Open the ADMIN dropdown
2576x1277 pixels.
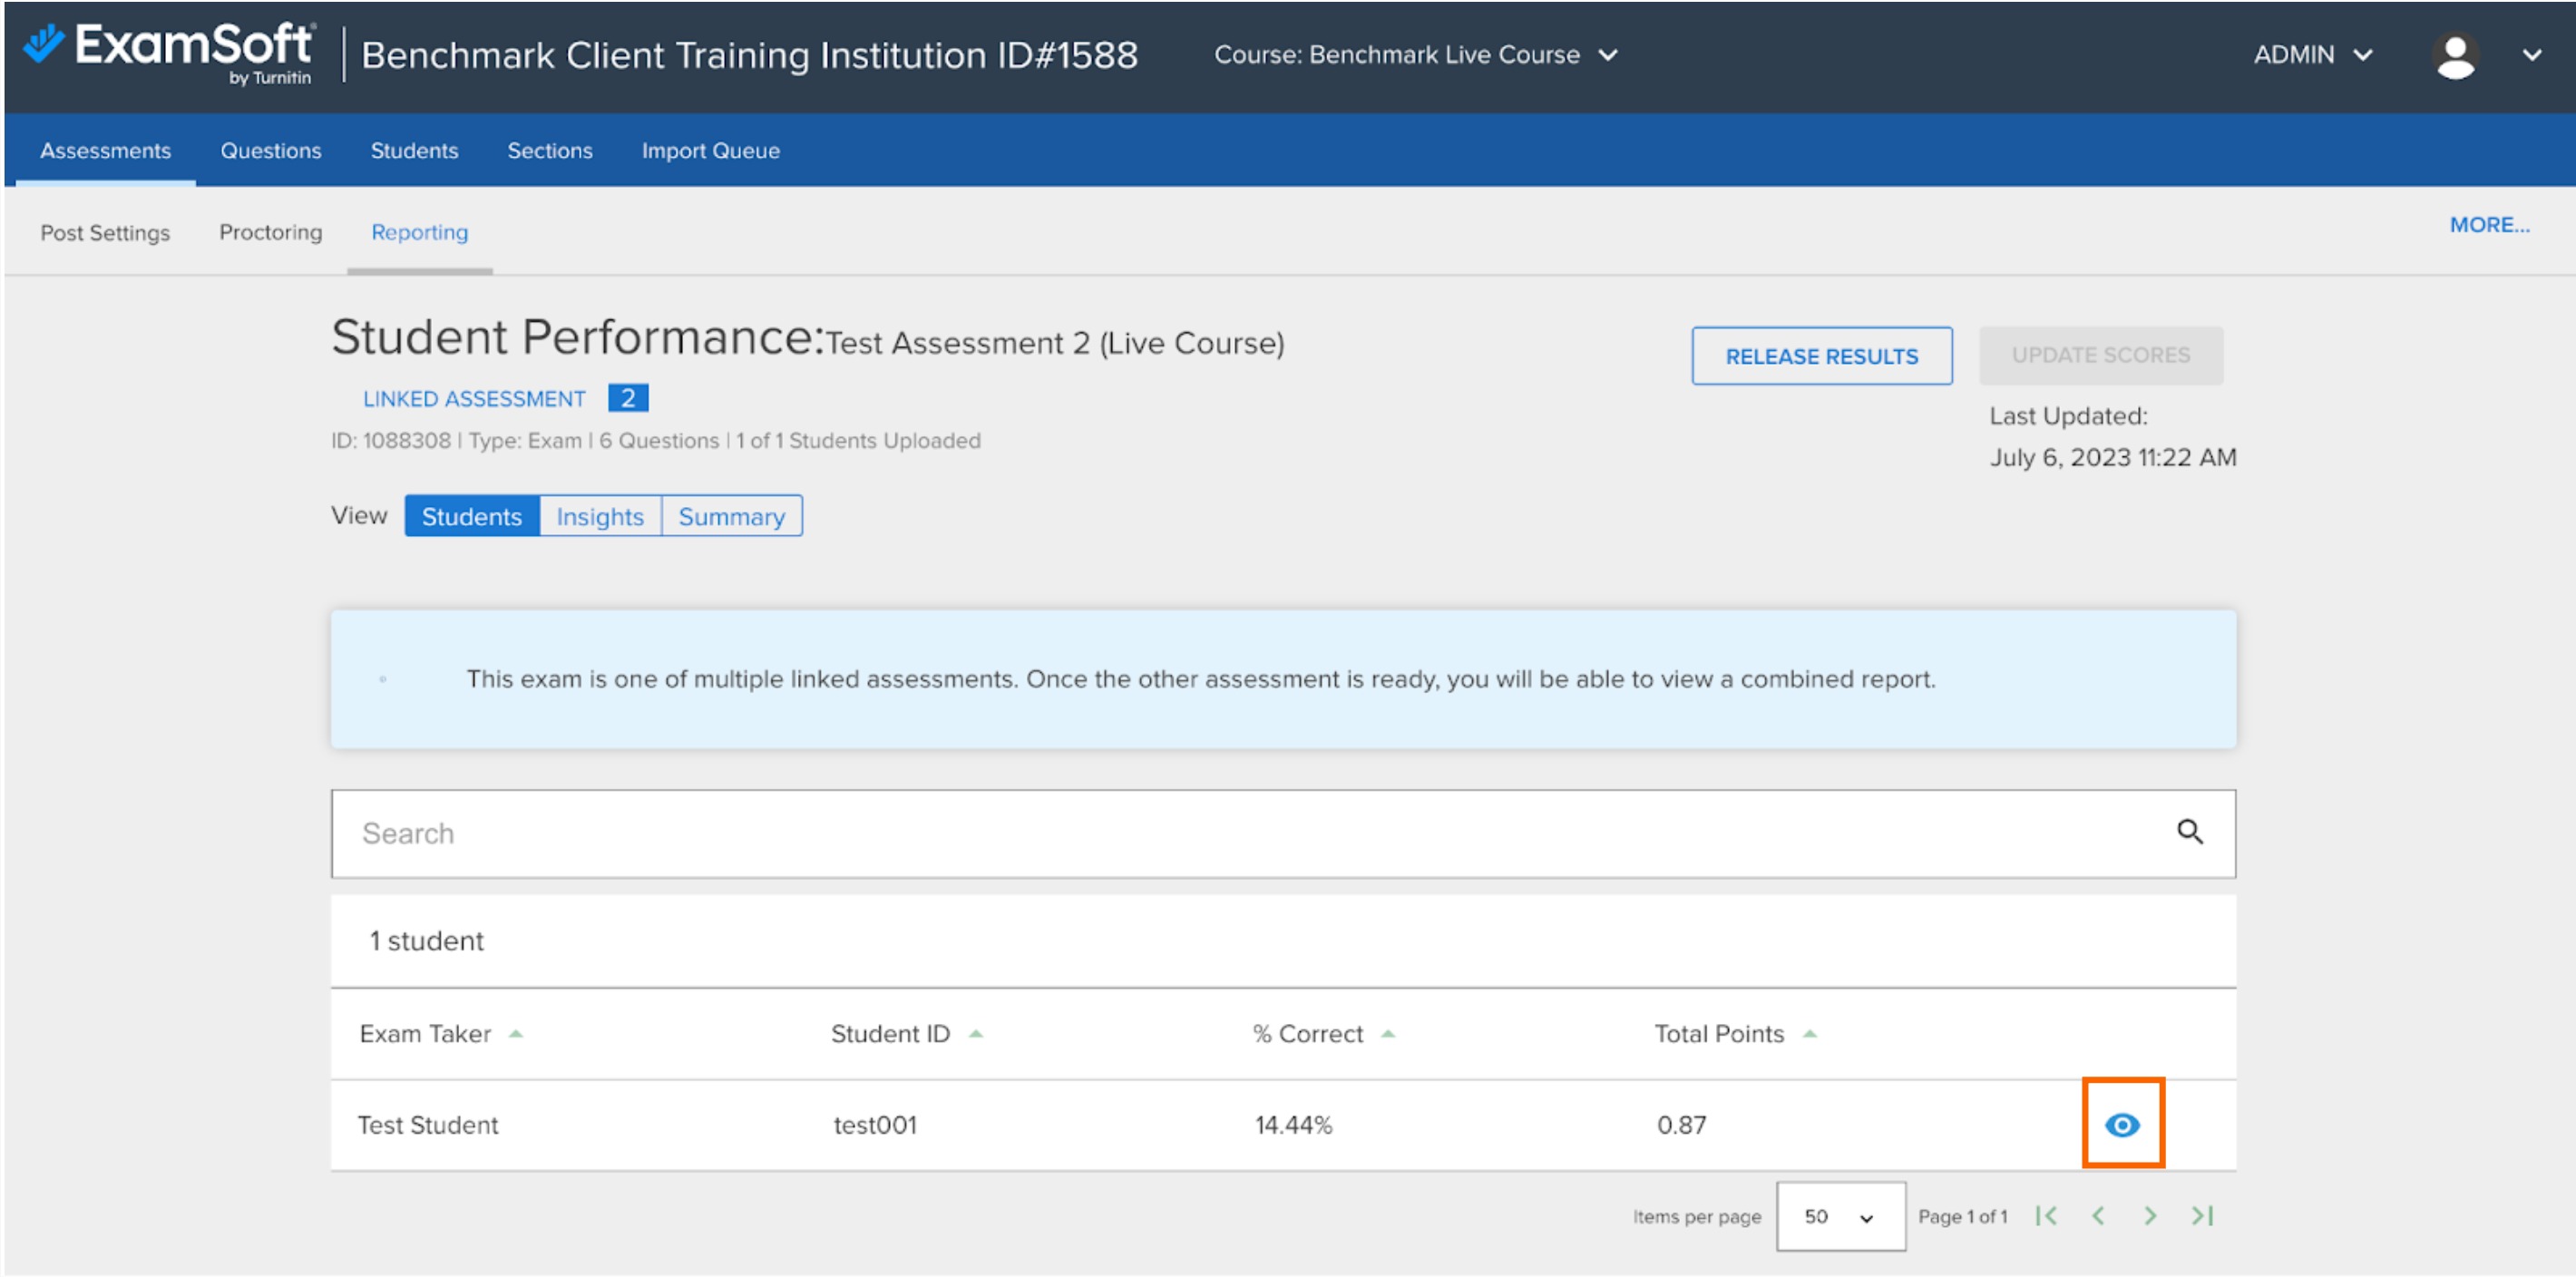[x=2313, y=55]
